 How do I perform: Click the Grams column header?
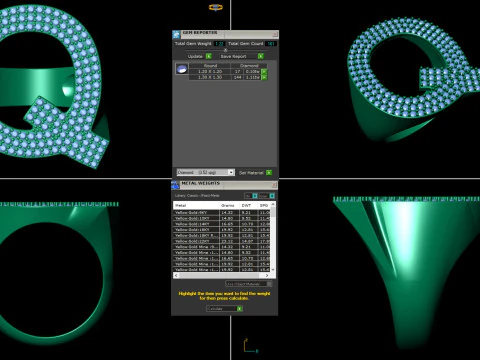pyautogui.click(x=229, y=205)
